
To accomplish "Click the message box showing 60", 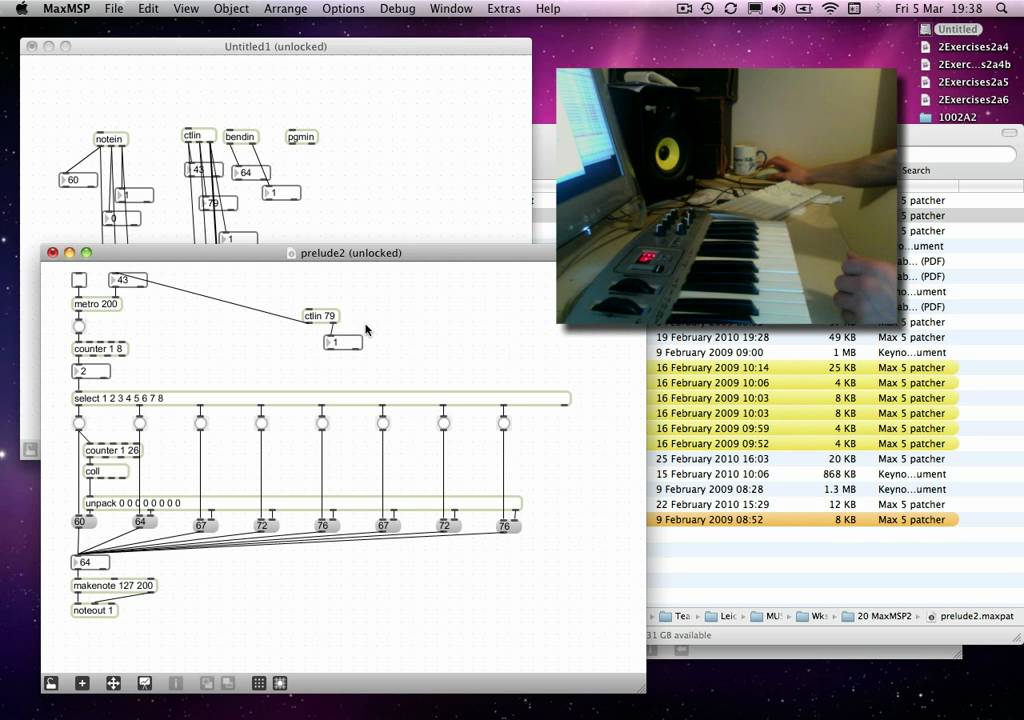I will 84,522.
